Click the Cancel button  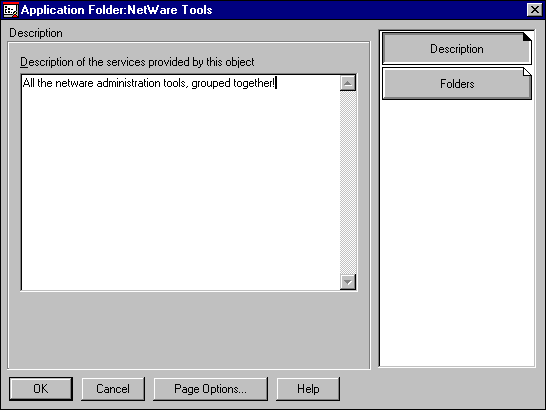[x=113, y=389]
